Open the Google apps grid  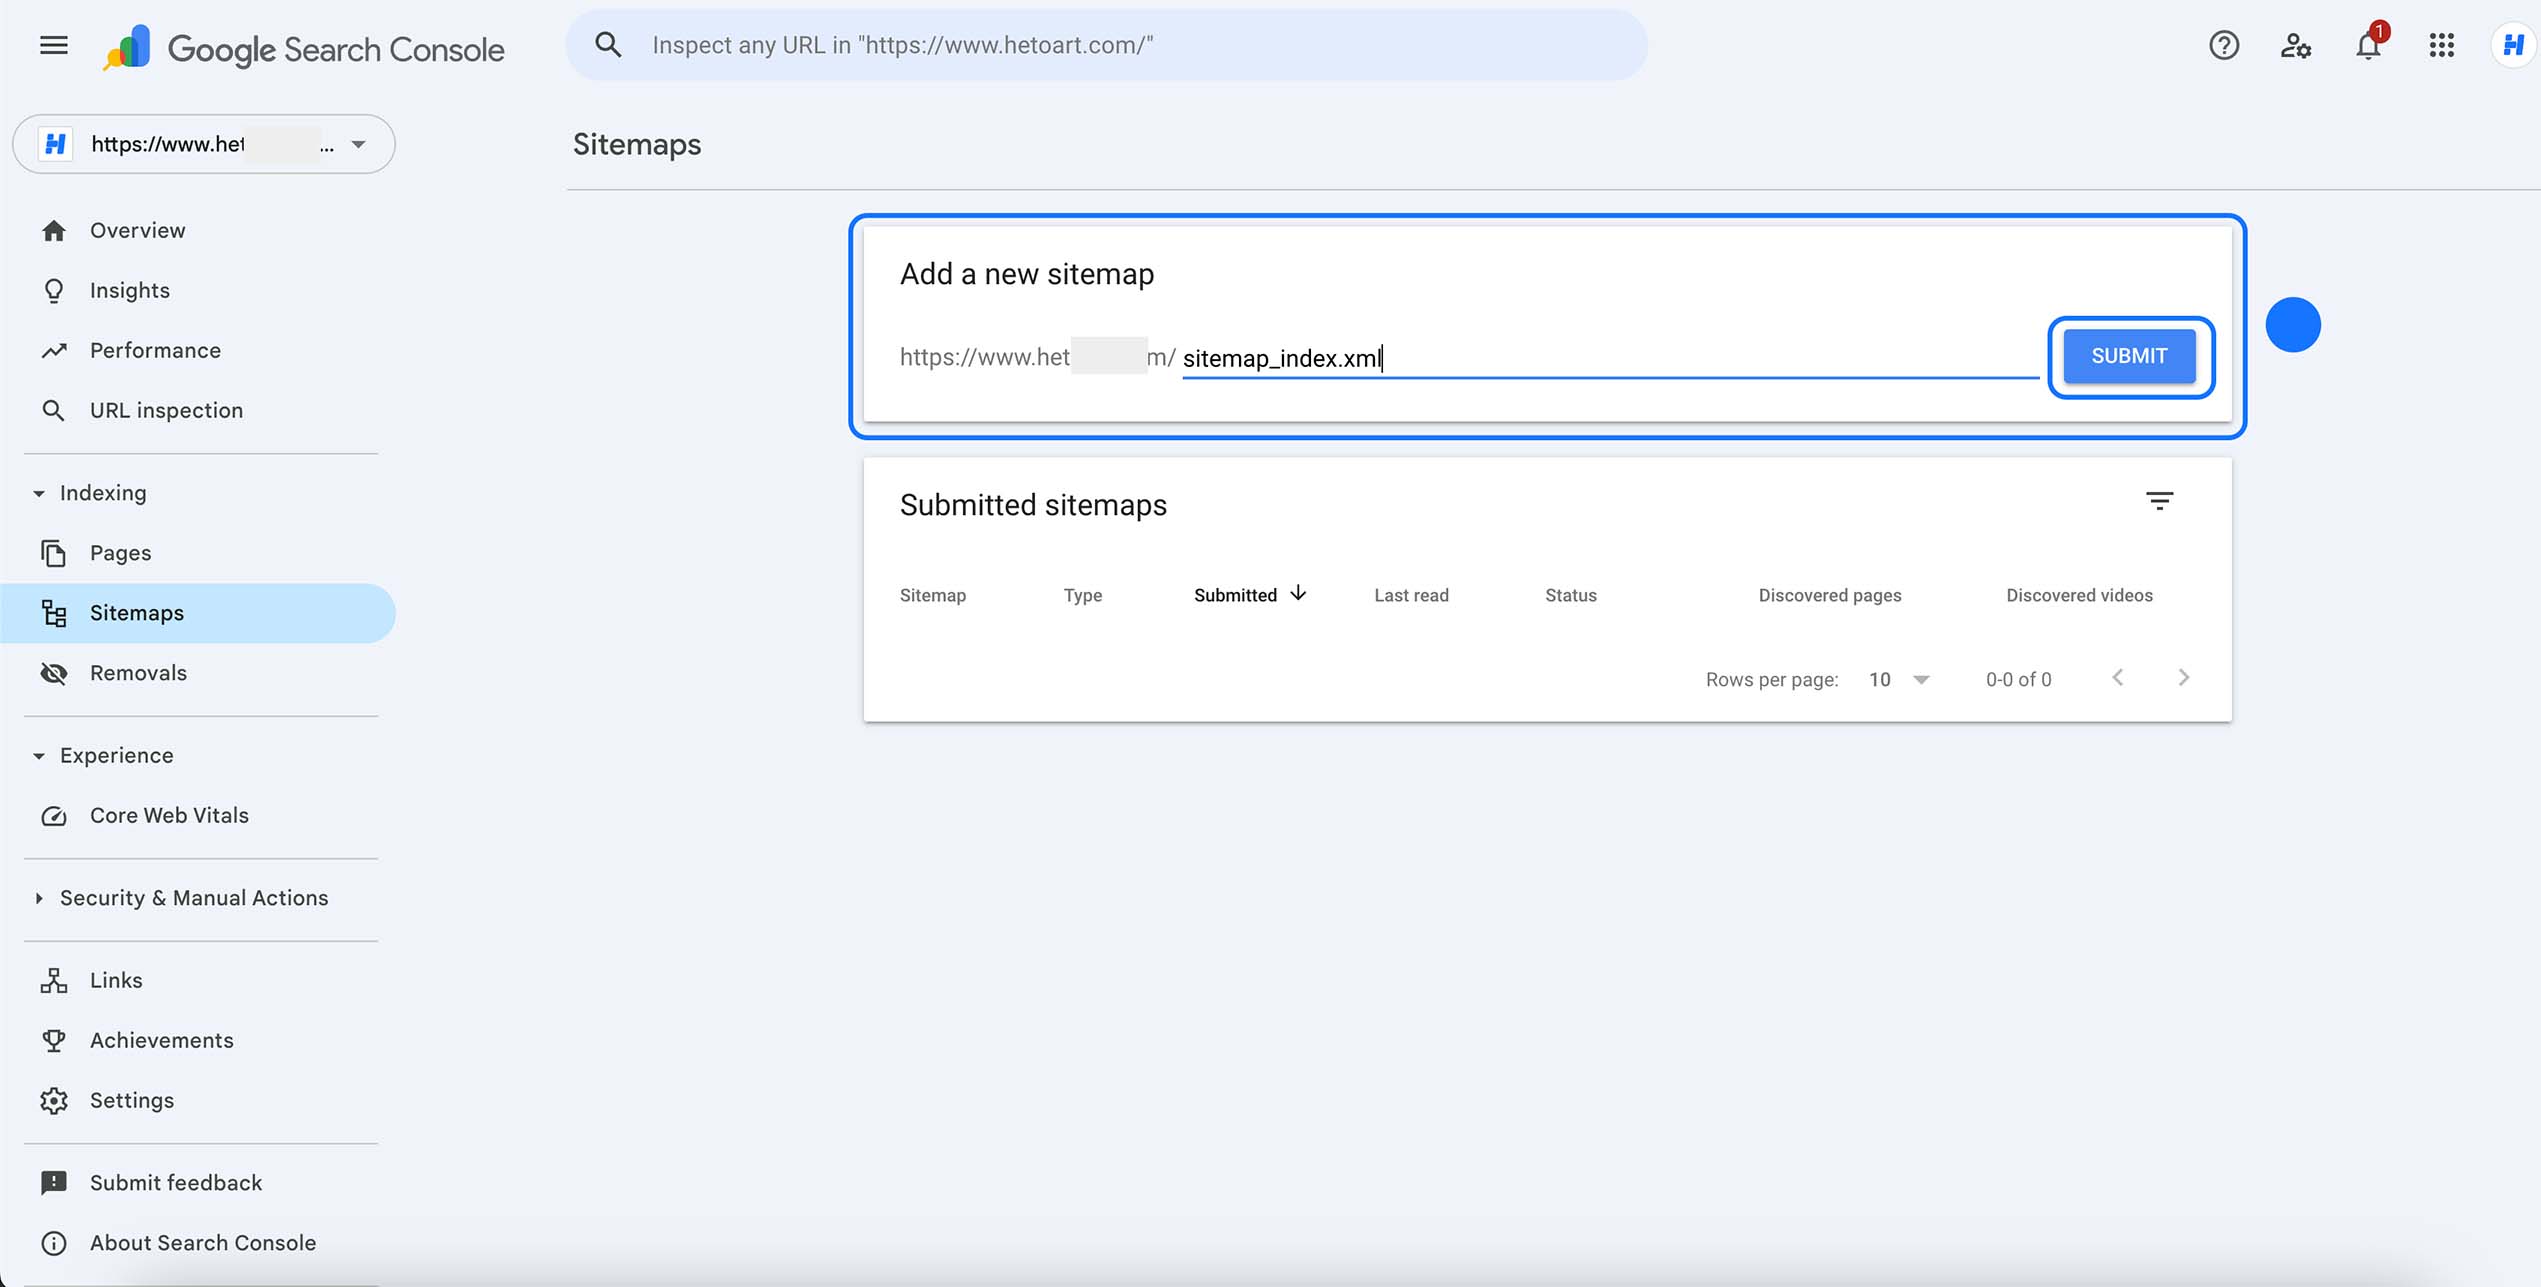2440,45
